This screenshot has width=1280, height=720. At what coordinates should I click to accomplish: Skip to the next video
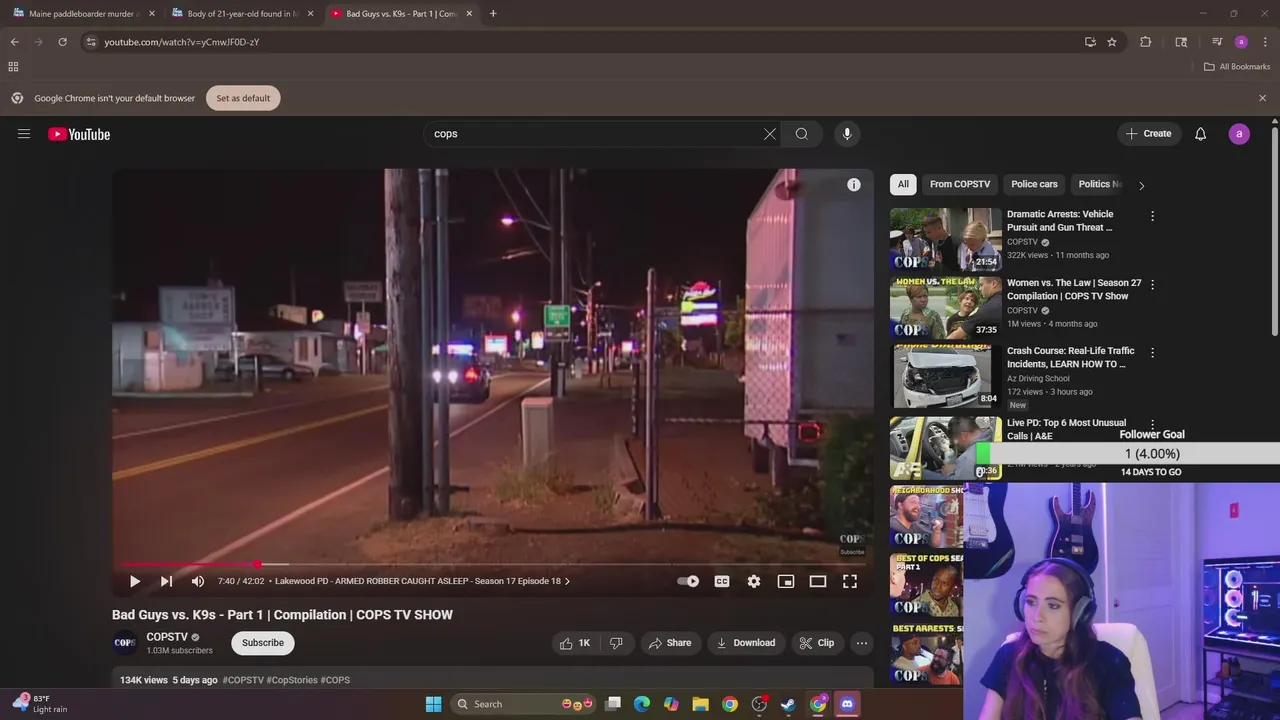166,581
